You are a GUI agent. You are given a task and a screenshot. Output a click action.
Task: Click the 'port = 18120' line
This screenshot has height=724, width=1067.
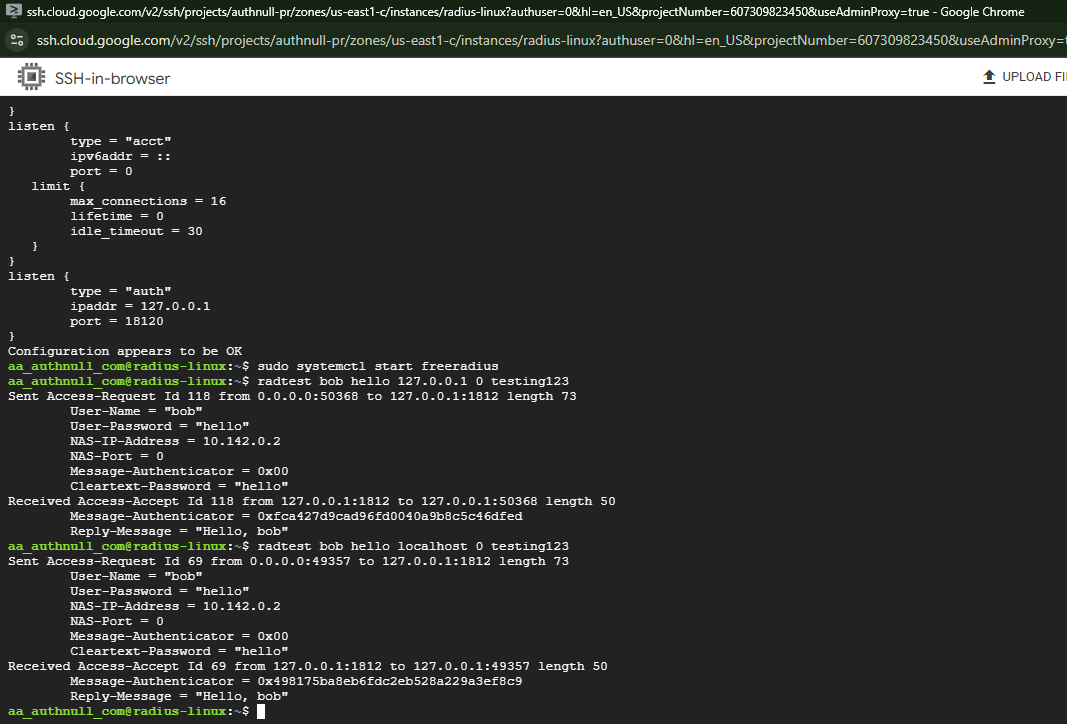coord(117,321)
